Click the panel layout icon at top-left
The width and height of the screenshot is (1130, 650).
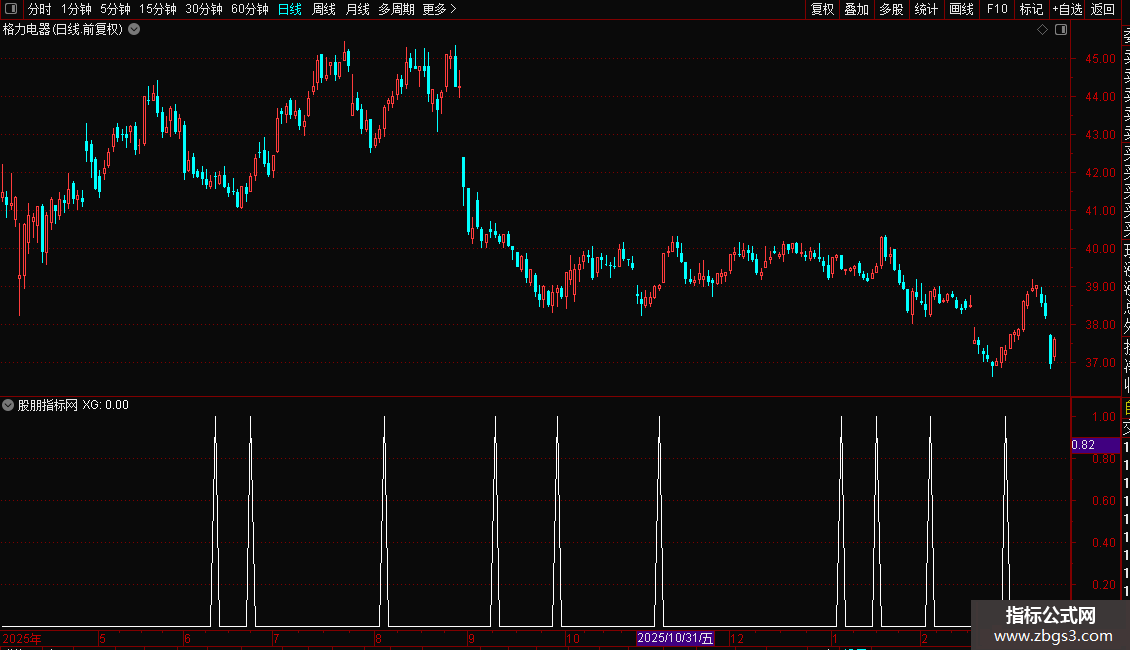pos(11,9)
